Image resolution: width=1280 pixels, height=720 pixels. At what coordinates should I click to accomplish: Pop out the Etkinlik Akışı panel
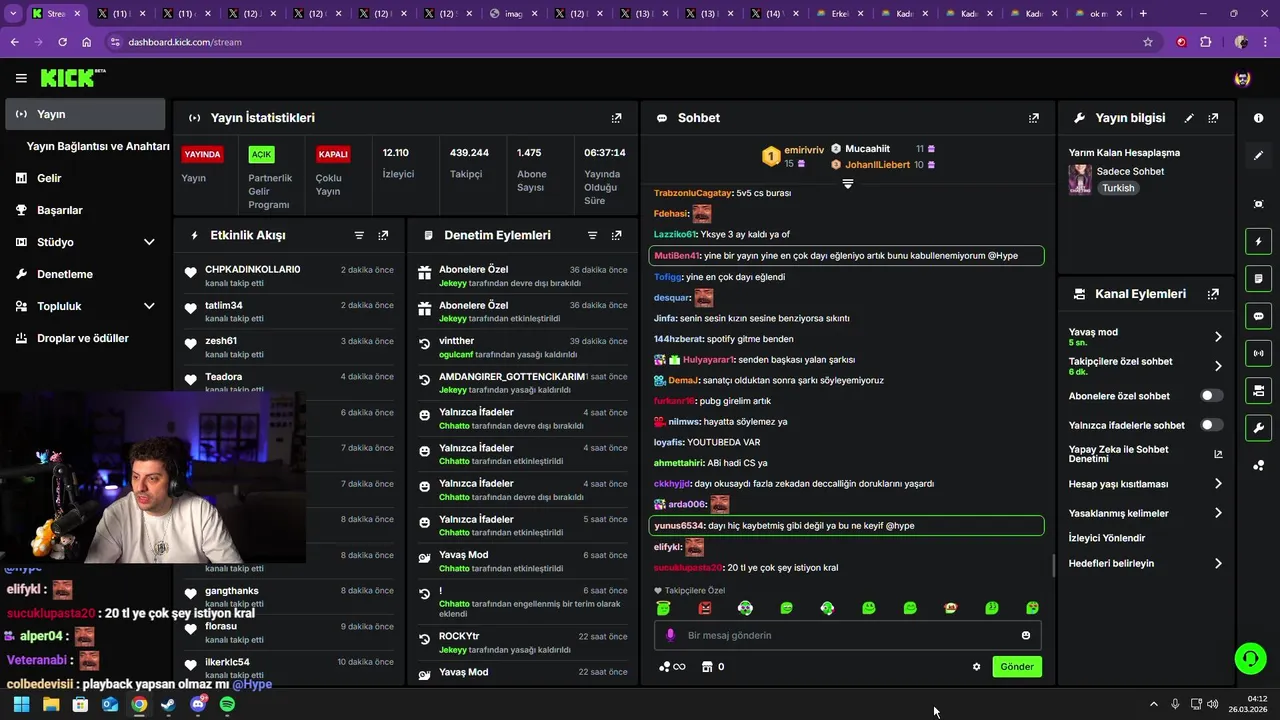[383, 235]
